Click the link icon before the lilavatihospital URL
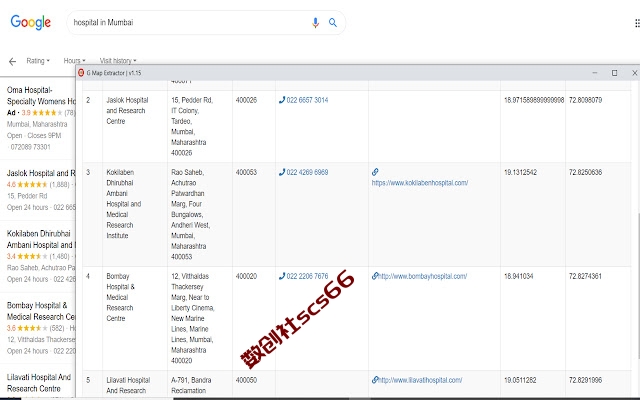Viewport: 640px width, 400px height. point(375,380)
